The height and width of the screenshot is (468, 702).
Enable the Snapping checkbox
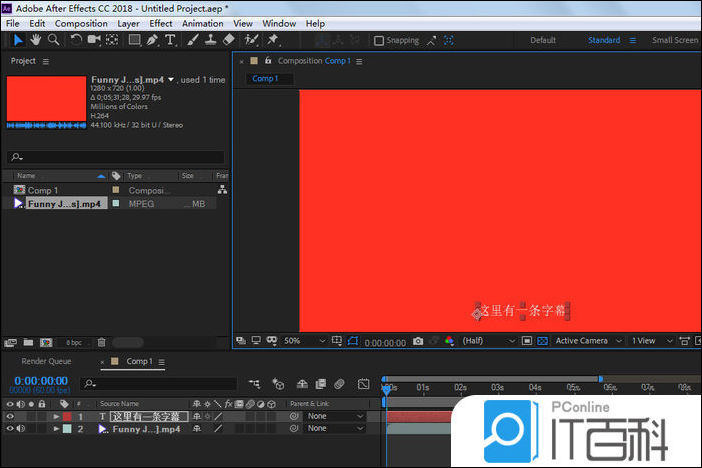click(x=379, y=41)
